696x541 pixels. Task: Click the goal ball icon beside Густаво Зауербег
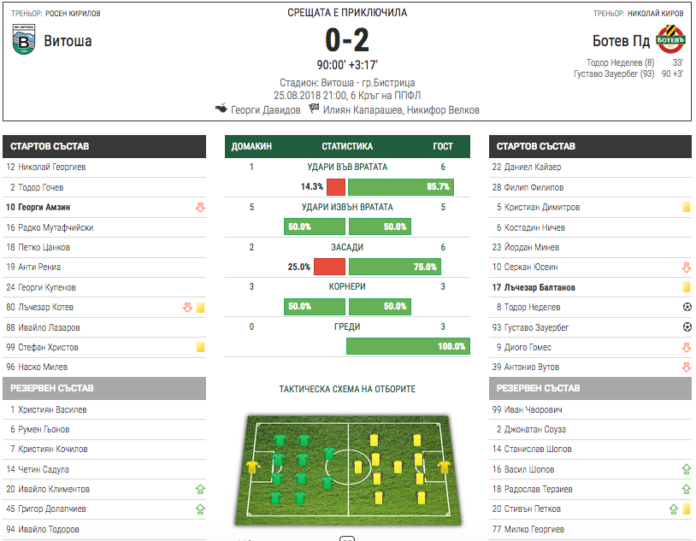pyautogui.click(x=686, y=327)
